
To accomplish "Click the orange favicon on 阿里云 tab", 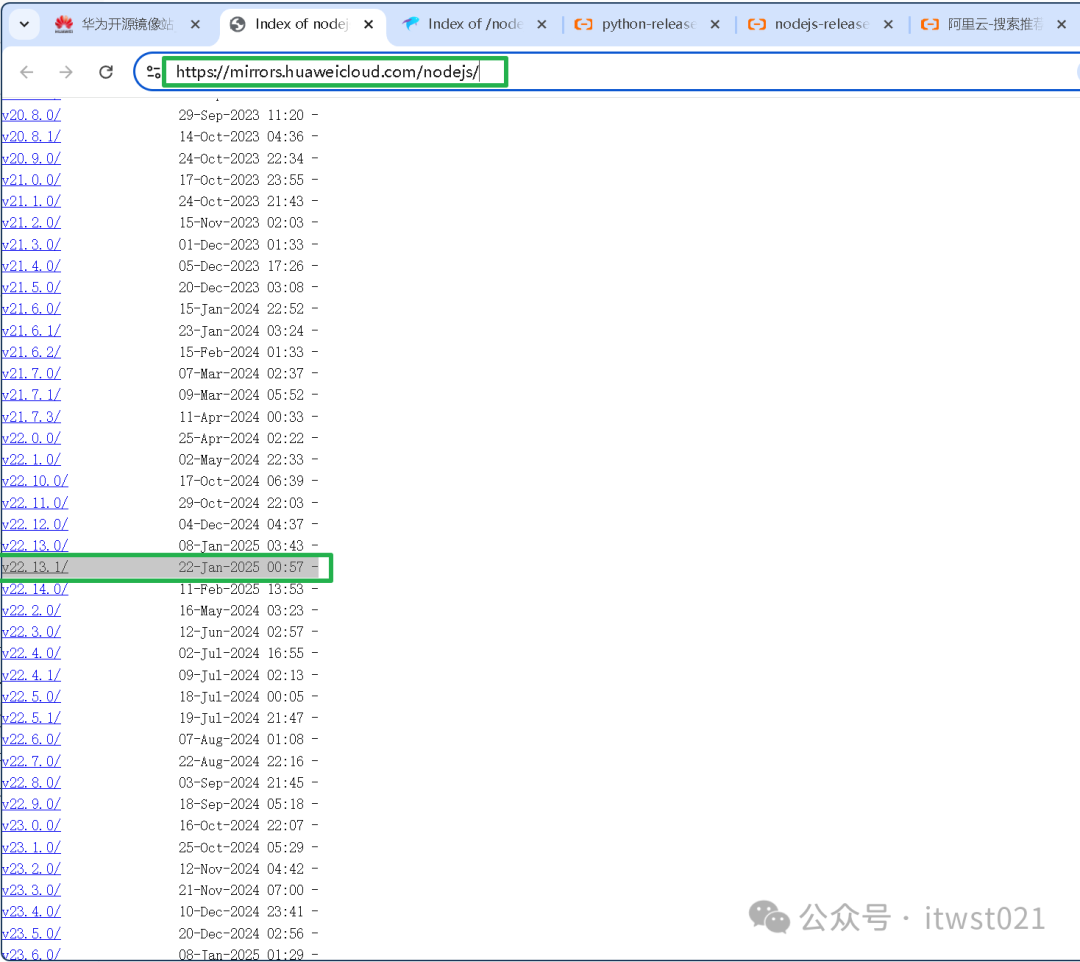I will (x=930, y=24).
